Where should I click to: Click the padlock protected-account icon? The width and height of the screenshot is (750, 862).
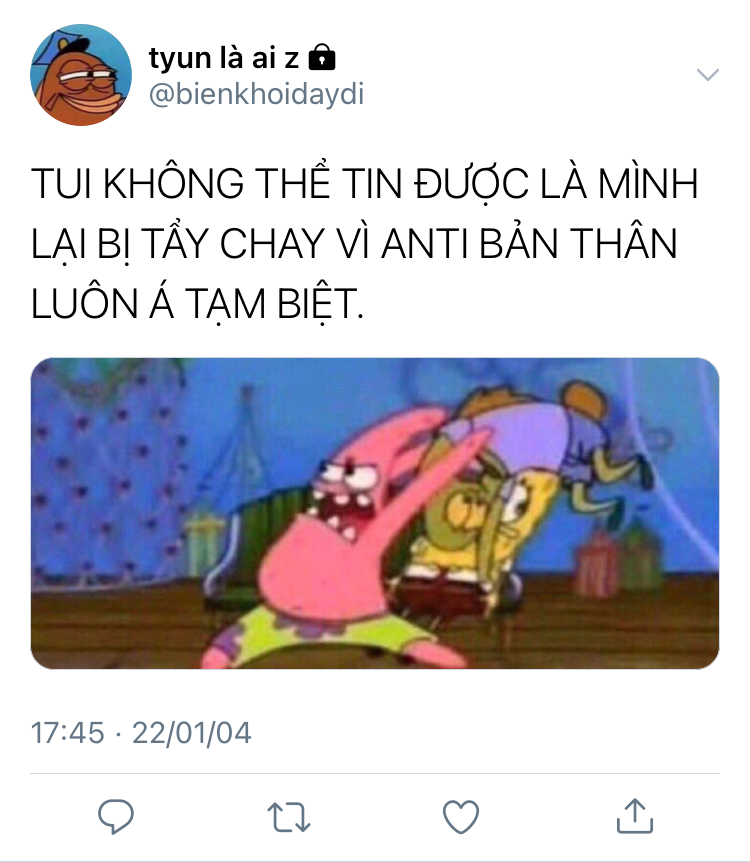pyautogui.click(x=322, y=57)
